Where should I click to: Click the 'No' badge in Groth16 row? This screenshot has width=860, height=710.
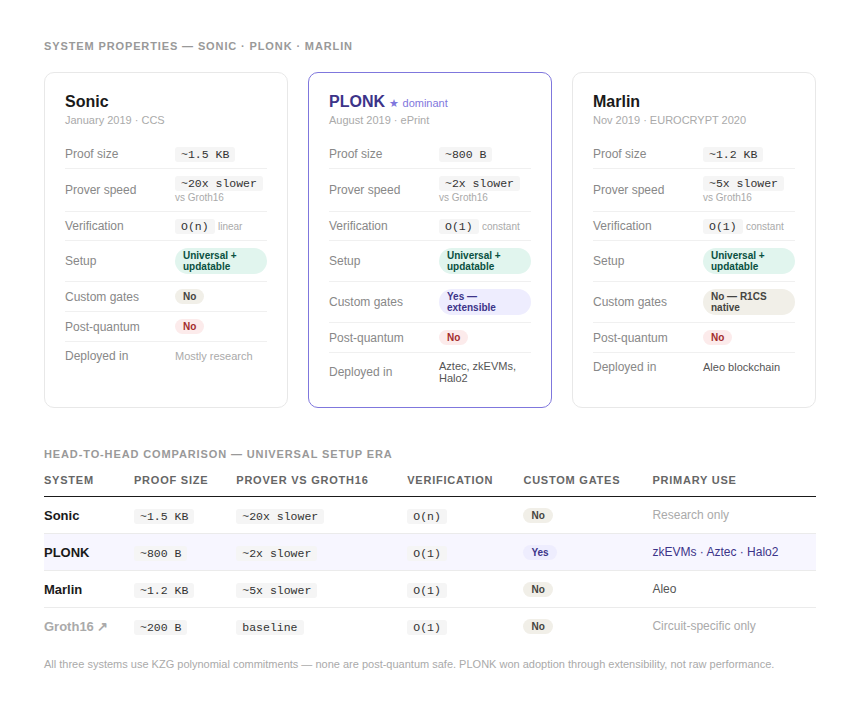[538, 626]
